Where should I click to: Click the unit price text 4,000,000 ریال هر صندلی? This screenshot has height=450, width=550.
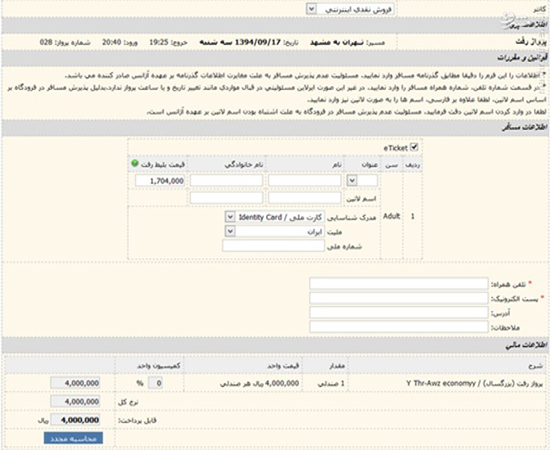coord(260,383)
